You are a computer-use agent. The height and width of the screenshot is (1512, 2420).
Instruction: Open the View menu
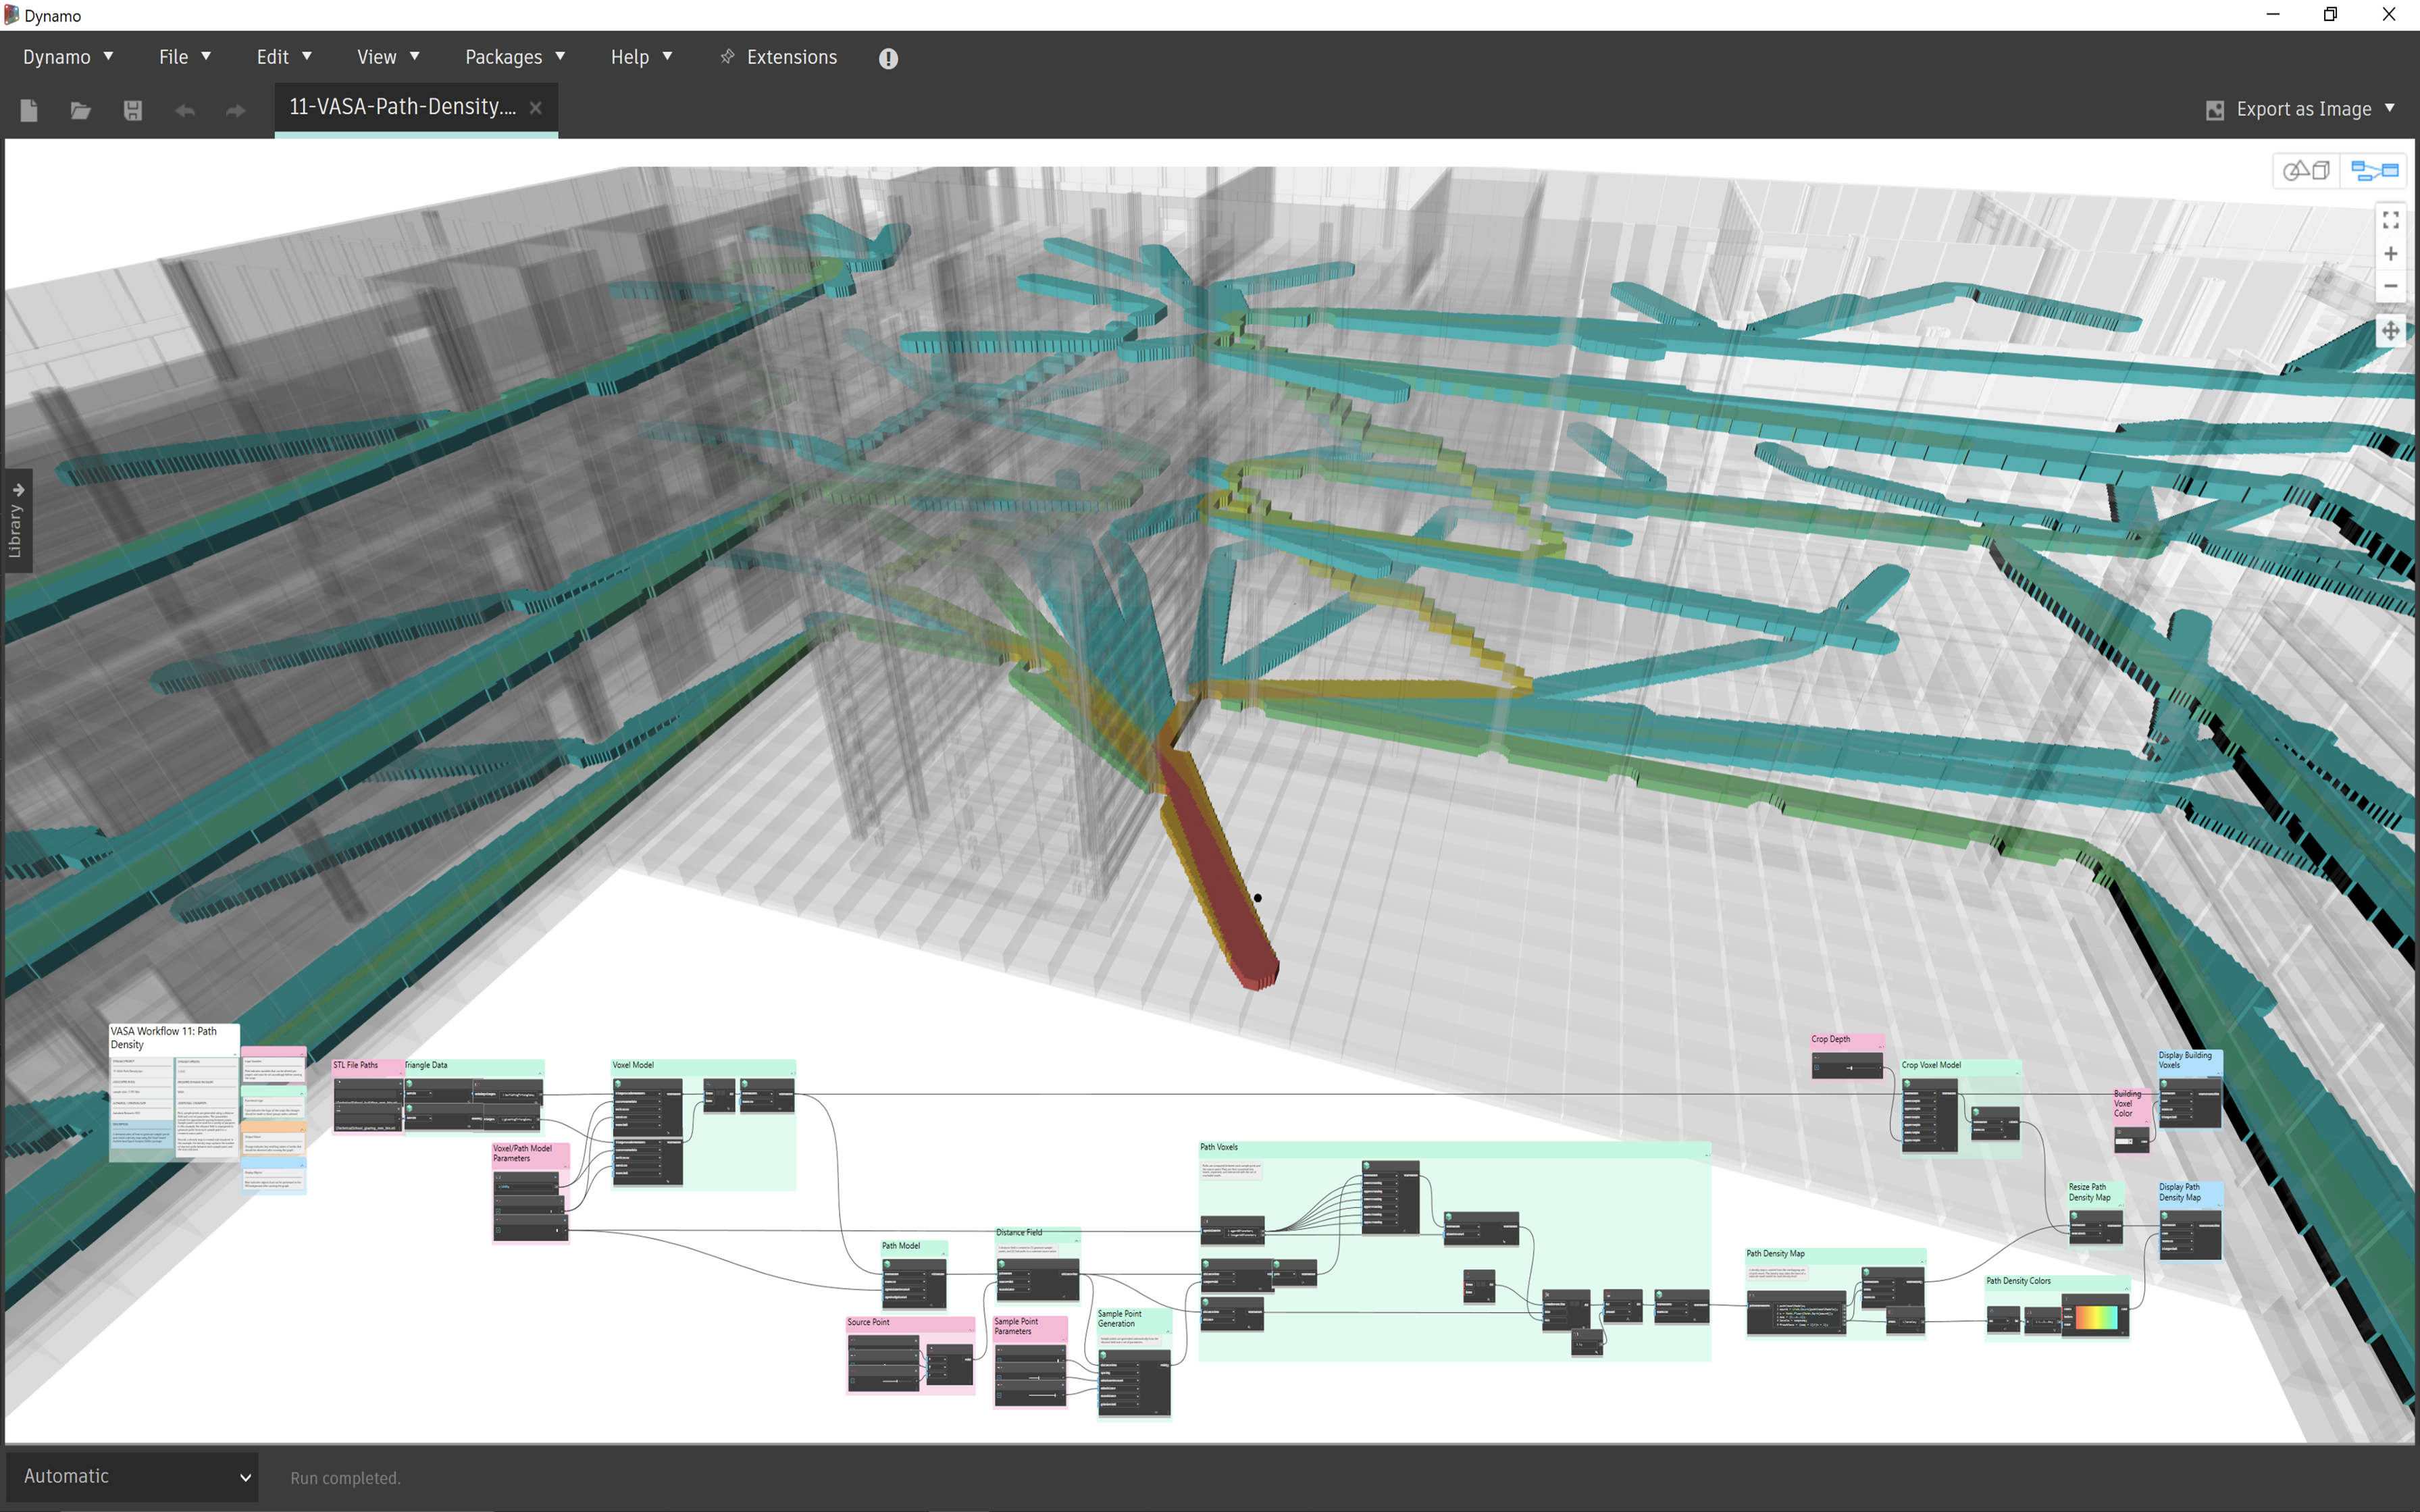(388, 57)
